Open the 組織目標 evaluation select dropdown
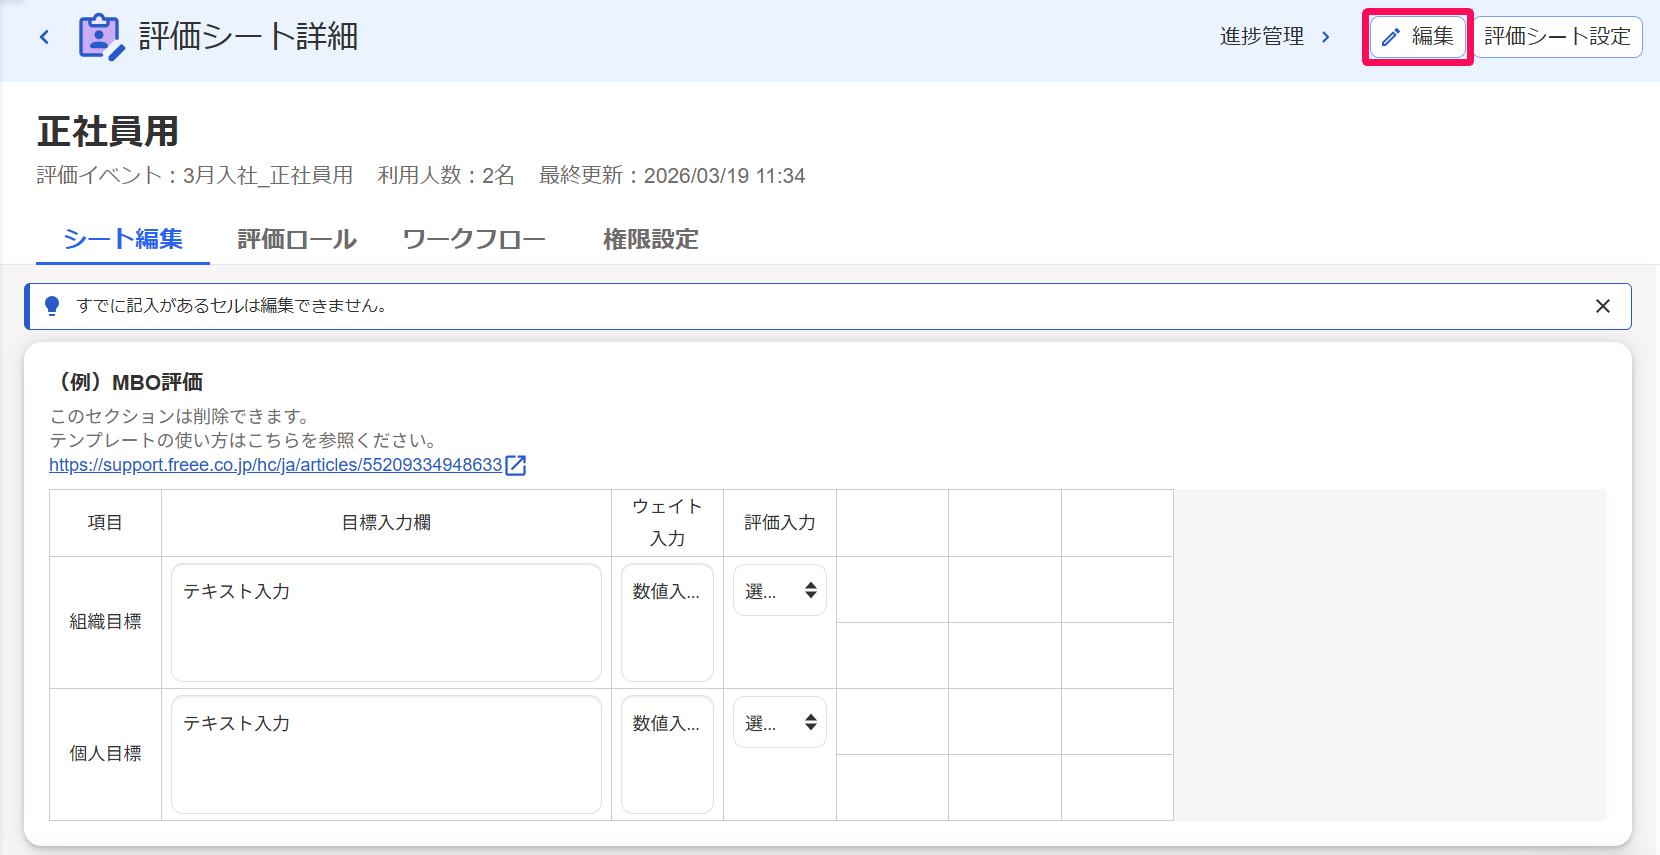Screen dimensions: 1660x855 point(780,590)
